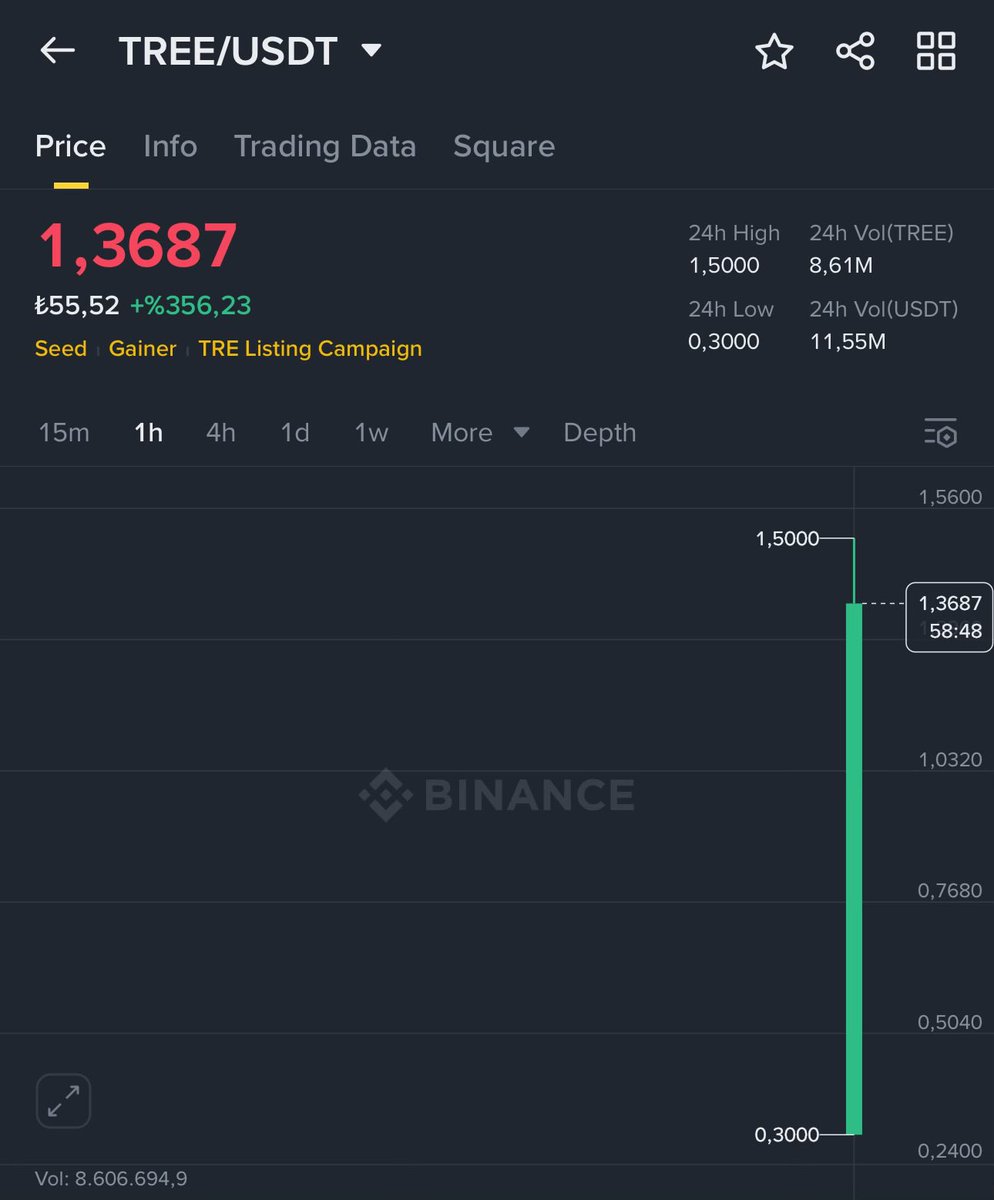Open the share options icon
Image resolution: width=994 pixels, height=1200 pixels.
click(855, 50)
